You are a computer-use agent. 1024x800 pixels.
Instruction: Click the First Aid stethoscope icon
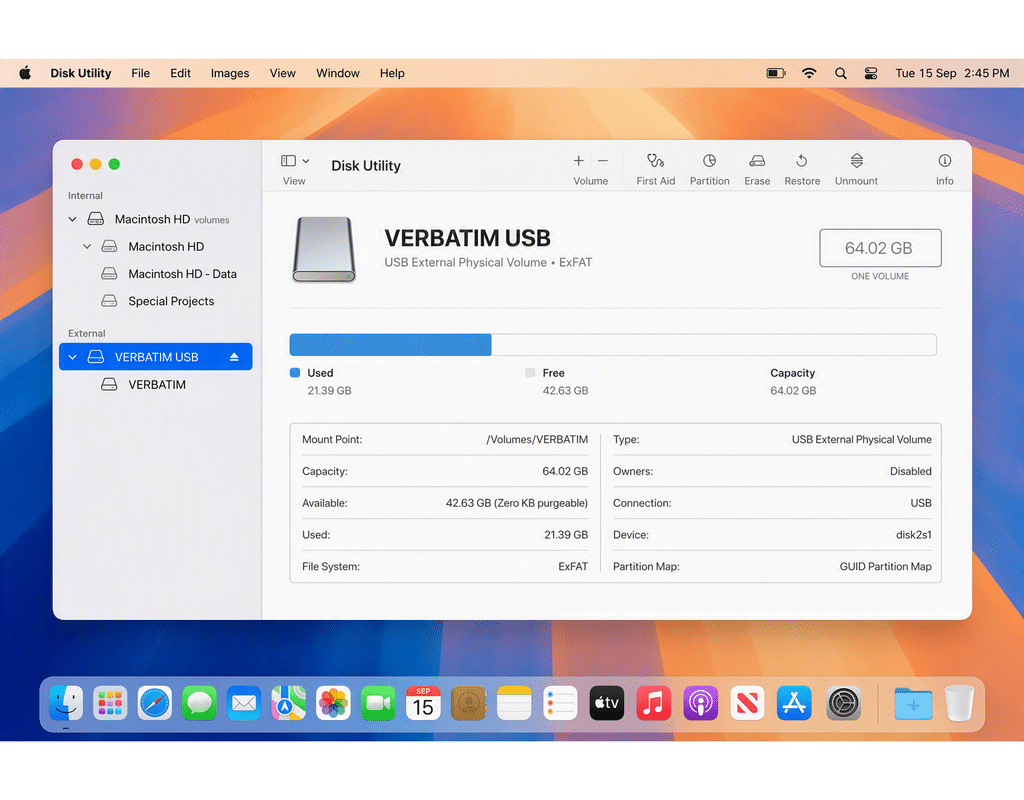pyautogui.click(x=655, y=161)
